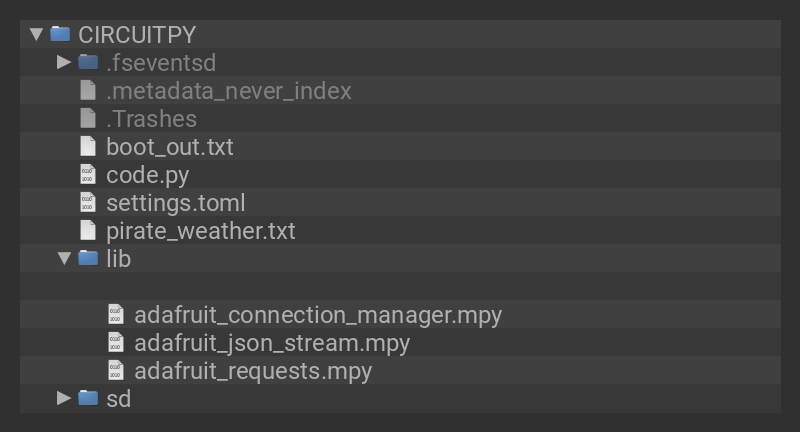Select adafruit_connection_manager.mpy in lib
The height and width of the screenshot is (432, 800).
click(x=317, y=314)
